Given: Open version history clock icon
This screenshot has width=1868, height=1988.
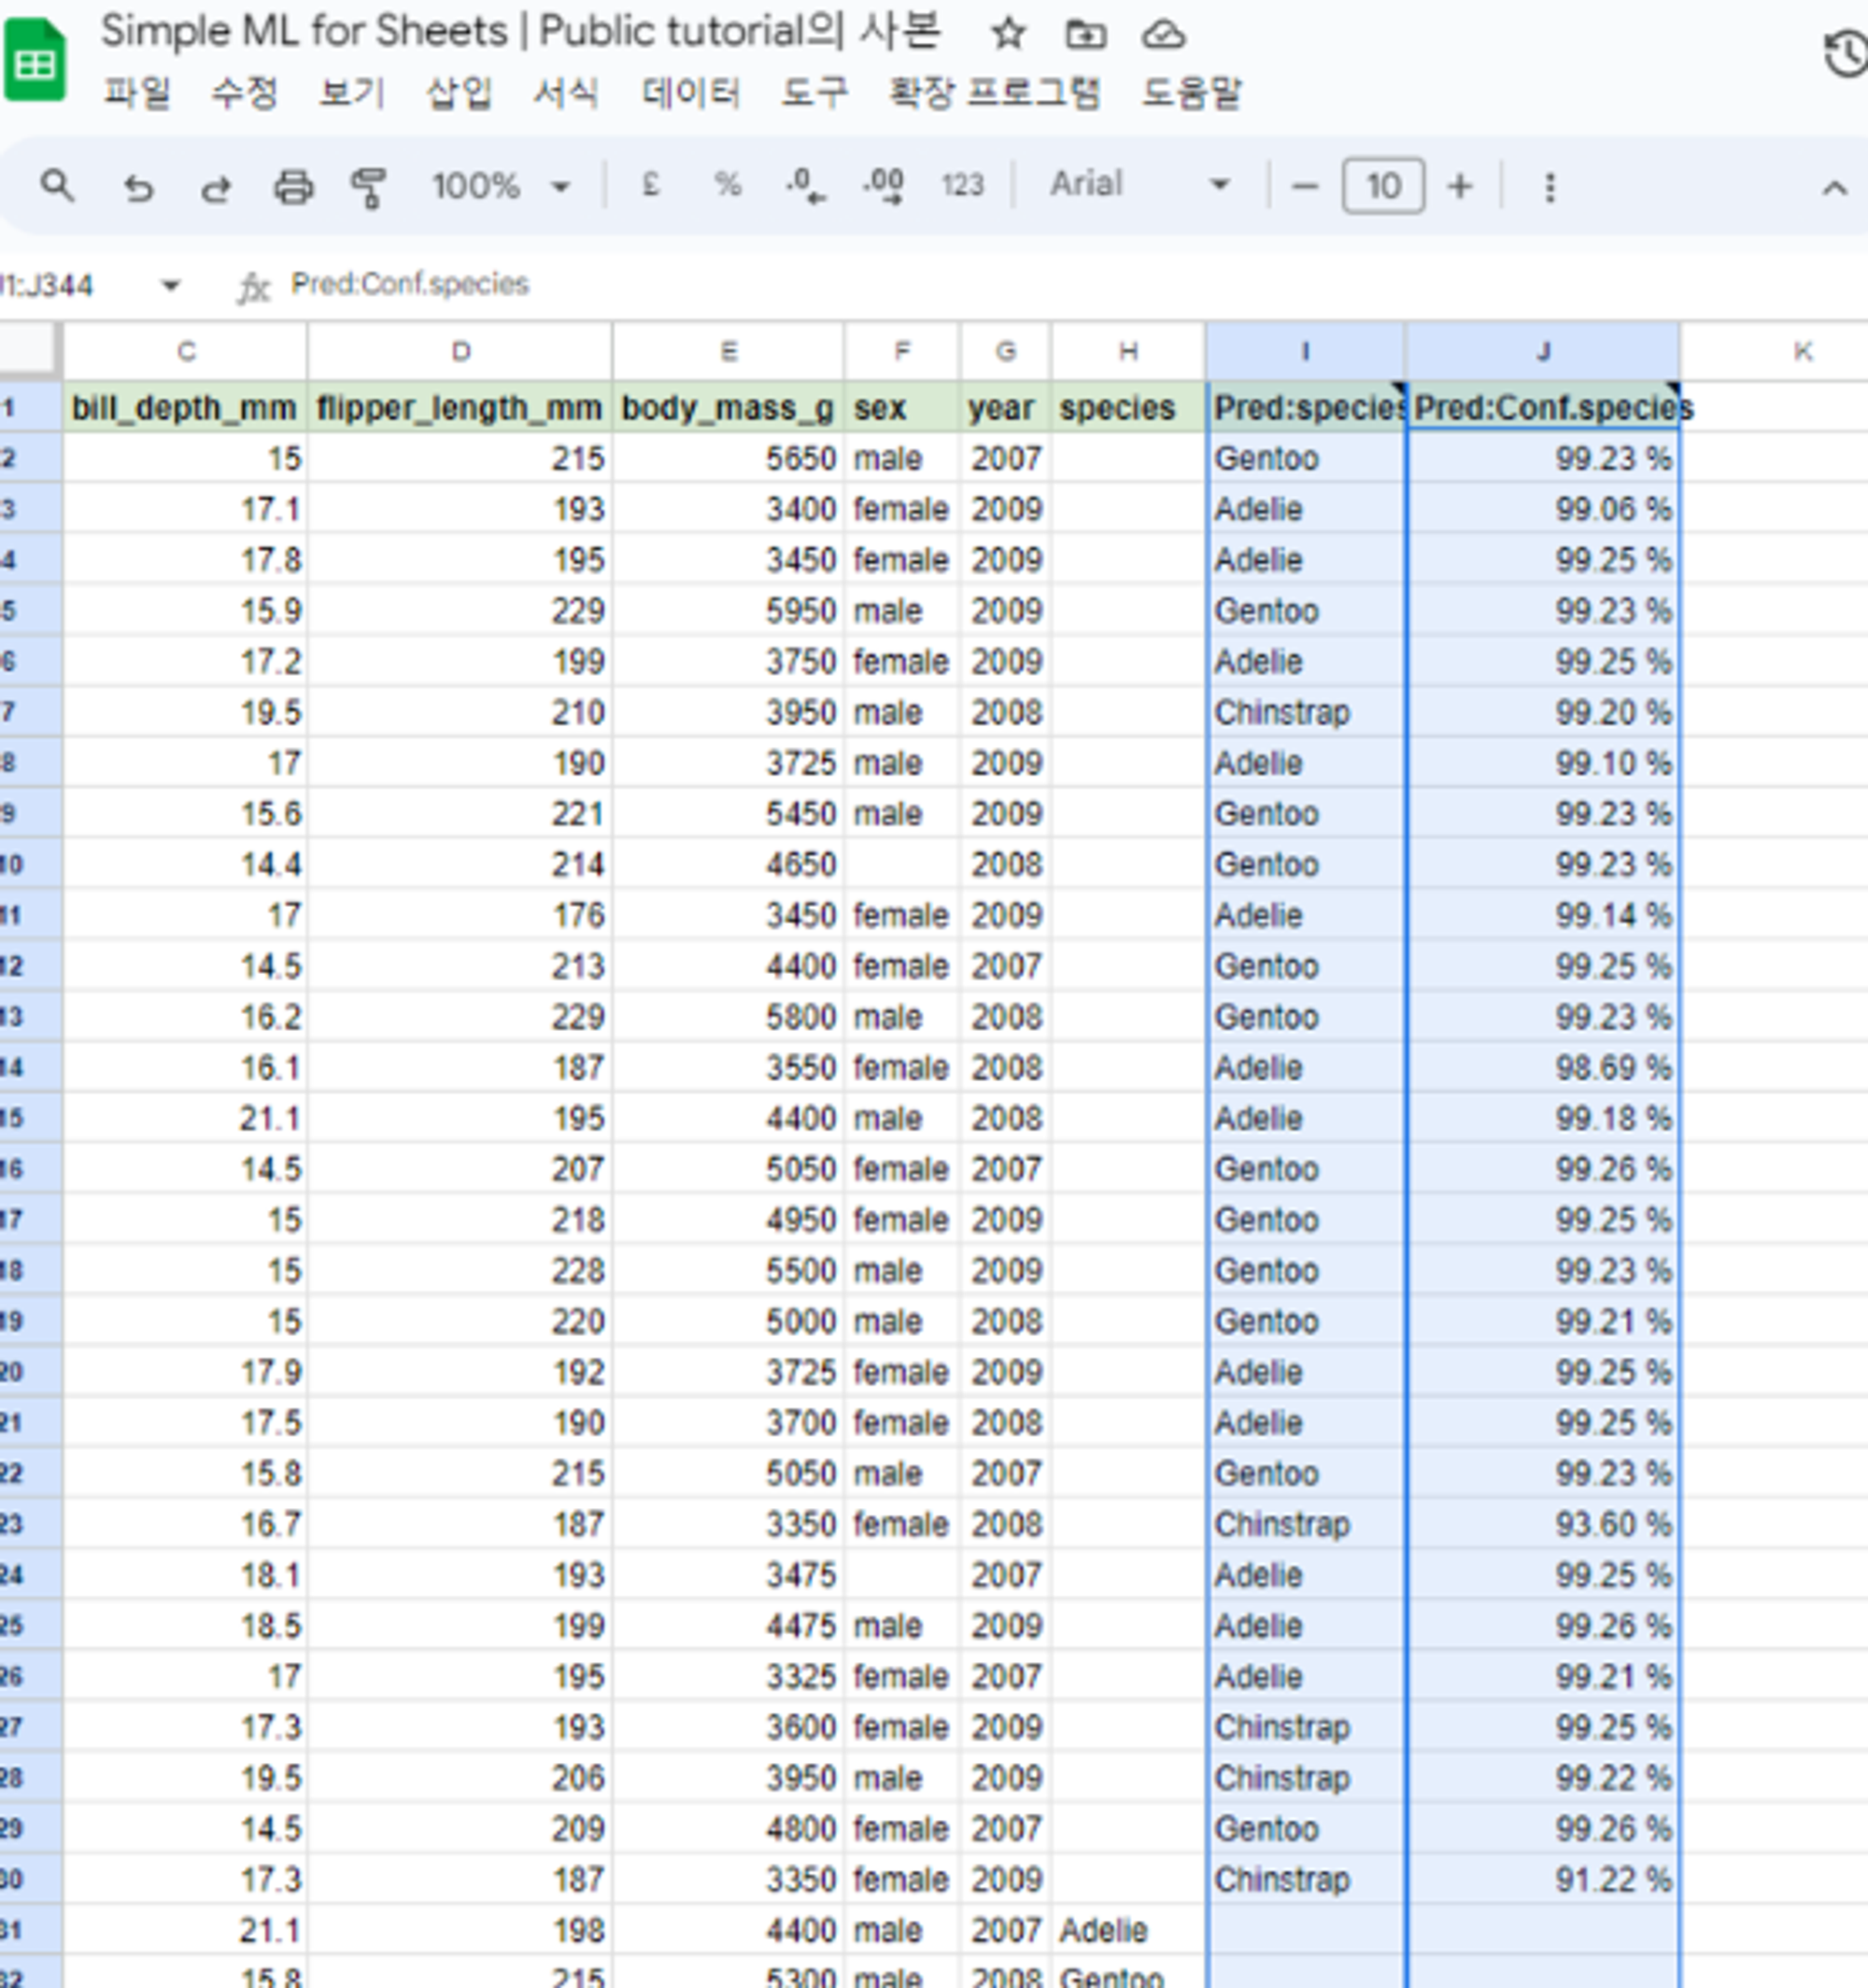Looking at the screenshot, I should click(x=1845, y=54).
